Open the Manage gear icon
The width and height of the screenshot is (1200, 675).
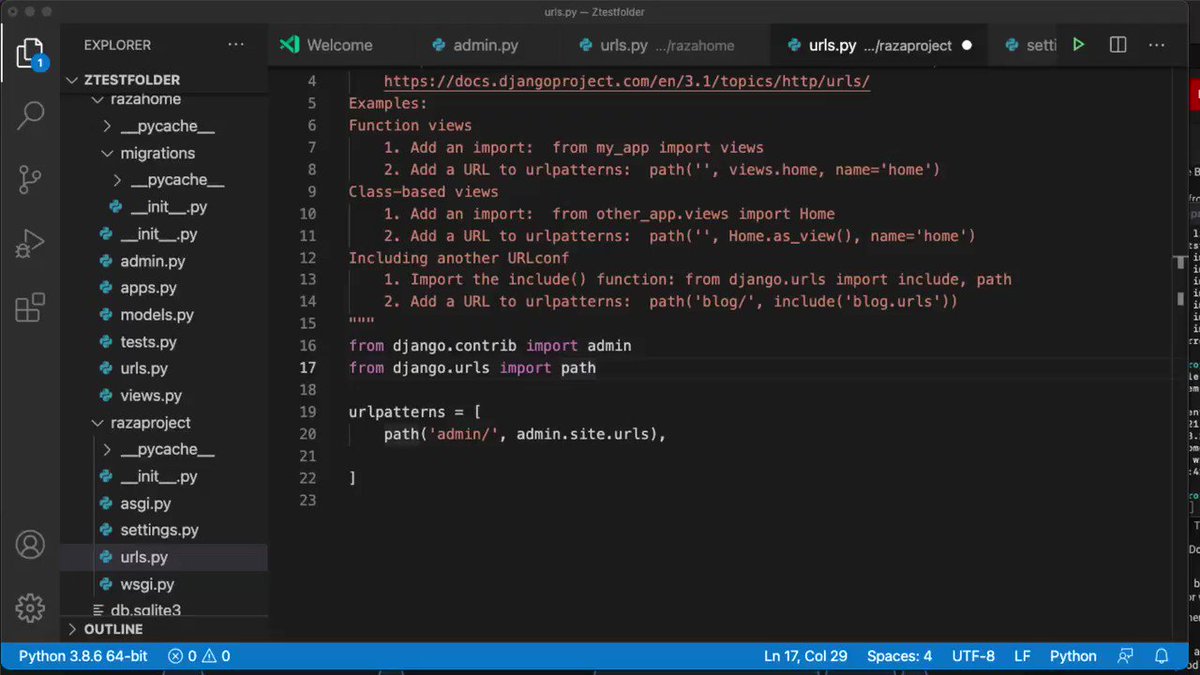(30, 607)
